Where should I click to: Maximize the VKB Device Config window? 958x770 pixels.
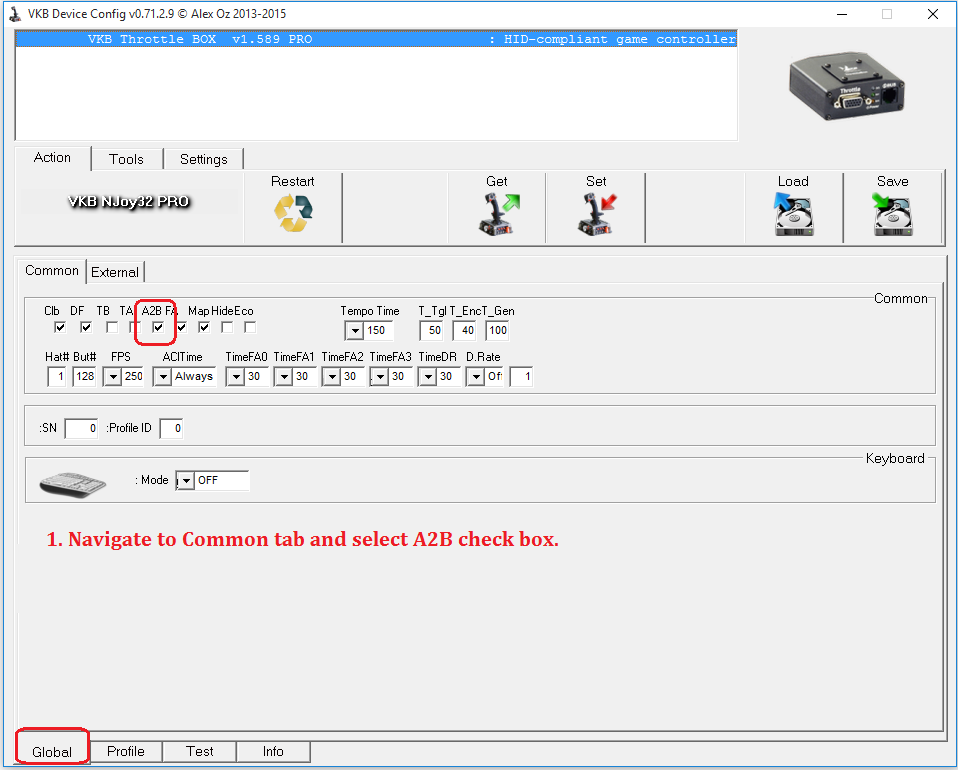[x=887, y=14]
